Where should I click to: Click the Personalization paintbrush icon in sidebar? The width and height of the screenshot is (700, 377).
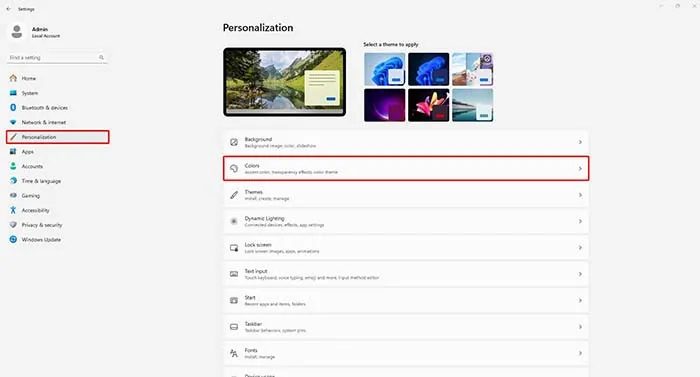[13, 137]
